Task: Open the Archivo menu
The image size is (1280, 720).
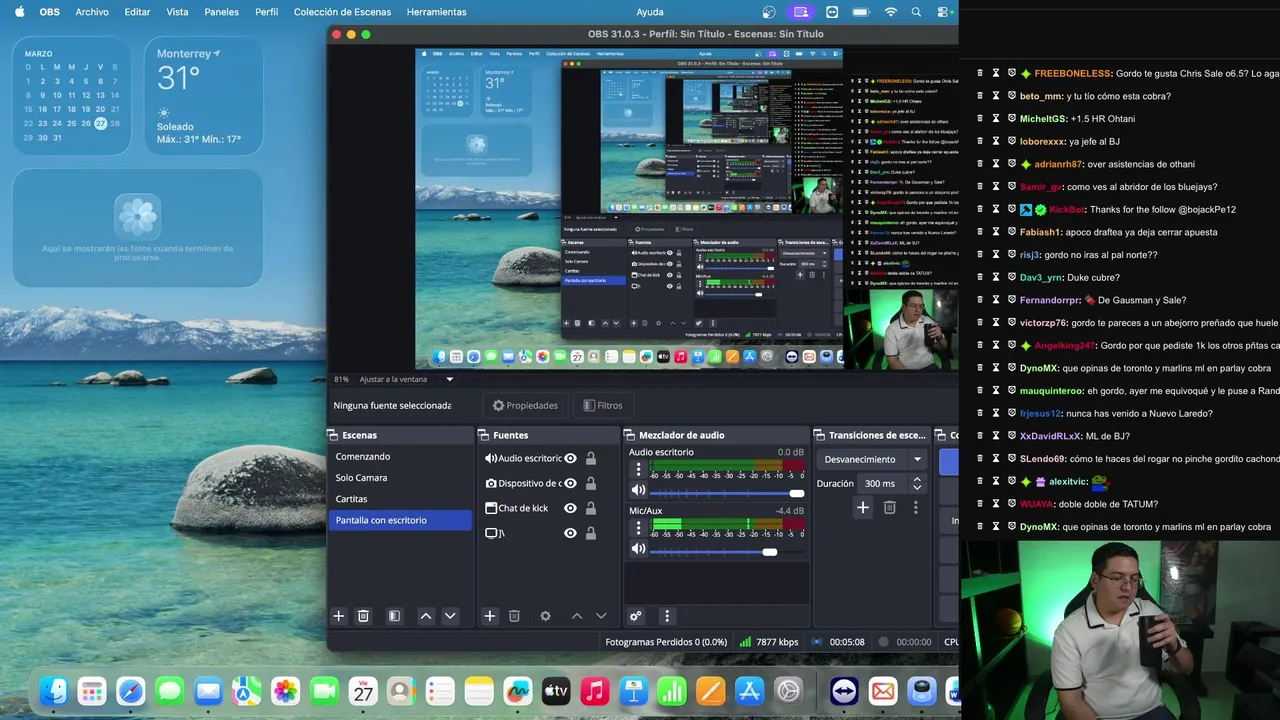Action: coord(92,12)
